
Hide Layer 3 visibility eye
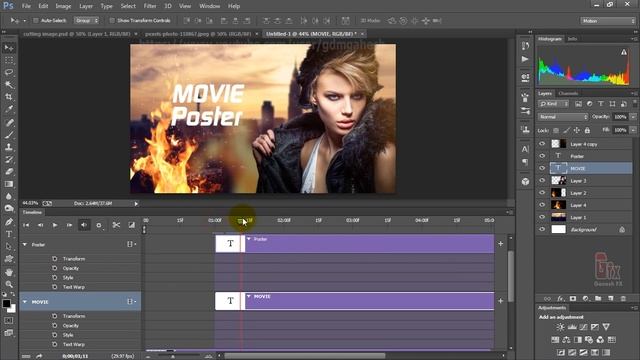(x=542, y=180)
